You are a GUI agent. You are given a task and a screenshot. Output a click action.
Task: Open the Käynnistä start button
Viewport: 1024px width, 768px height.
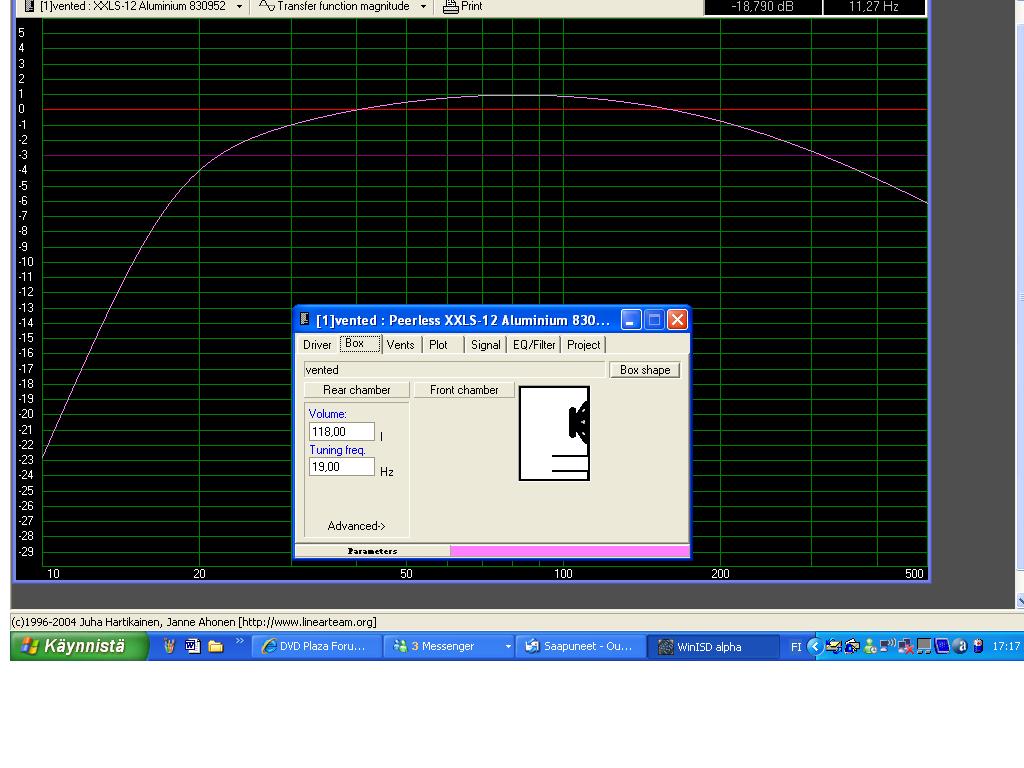79,647
